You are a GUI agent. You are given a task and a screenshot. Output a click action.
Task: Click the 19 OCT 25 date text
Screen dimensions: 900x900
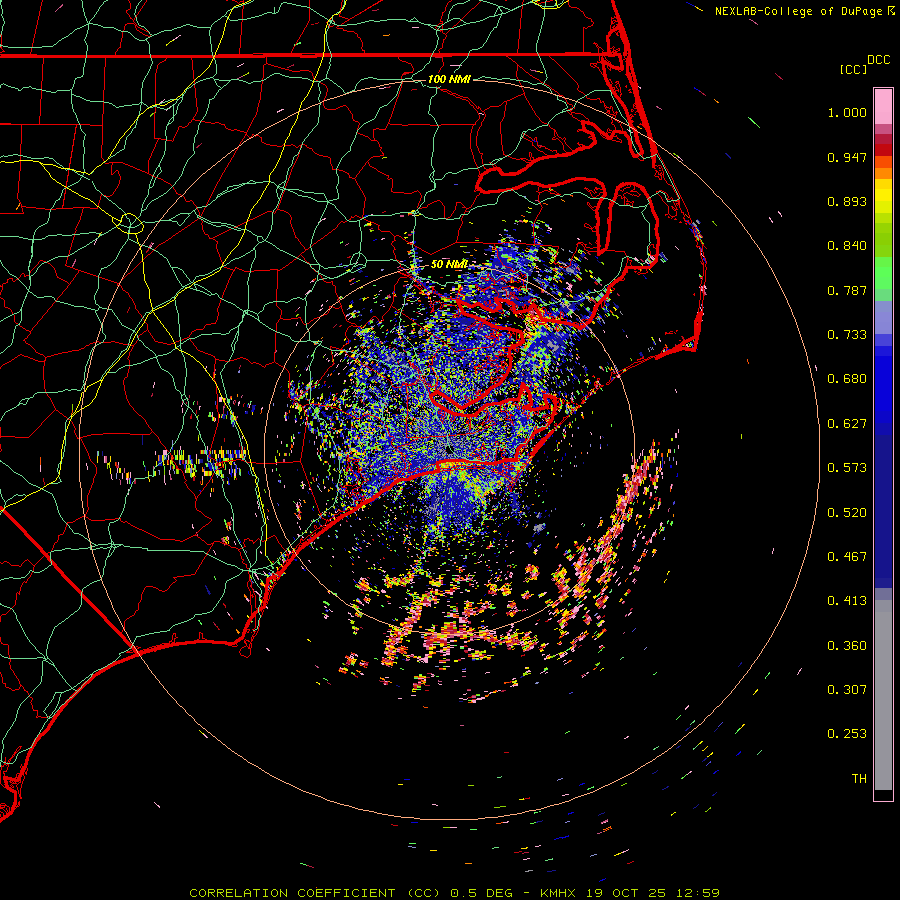(x=625, y=893)
